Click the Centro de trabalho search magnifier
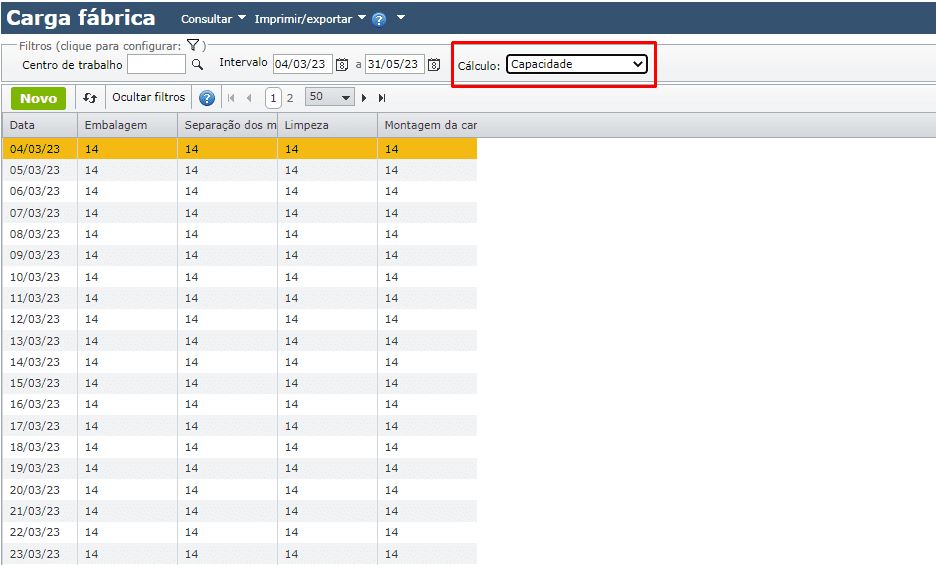 click(197, 65)
